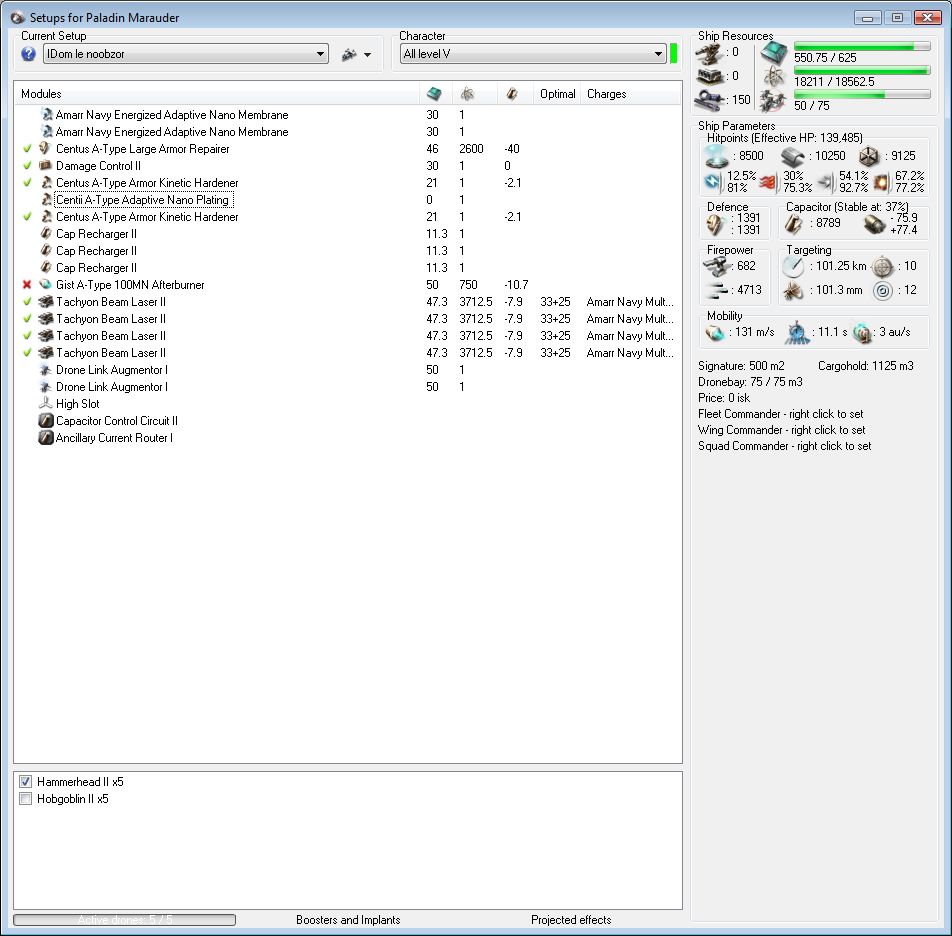
Task: Click 'Squad Commander - right click to set'
Action: (x=784, y=446)
